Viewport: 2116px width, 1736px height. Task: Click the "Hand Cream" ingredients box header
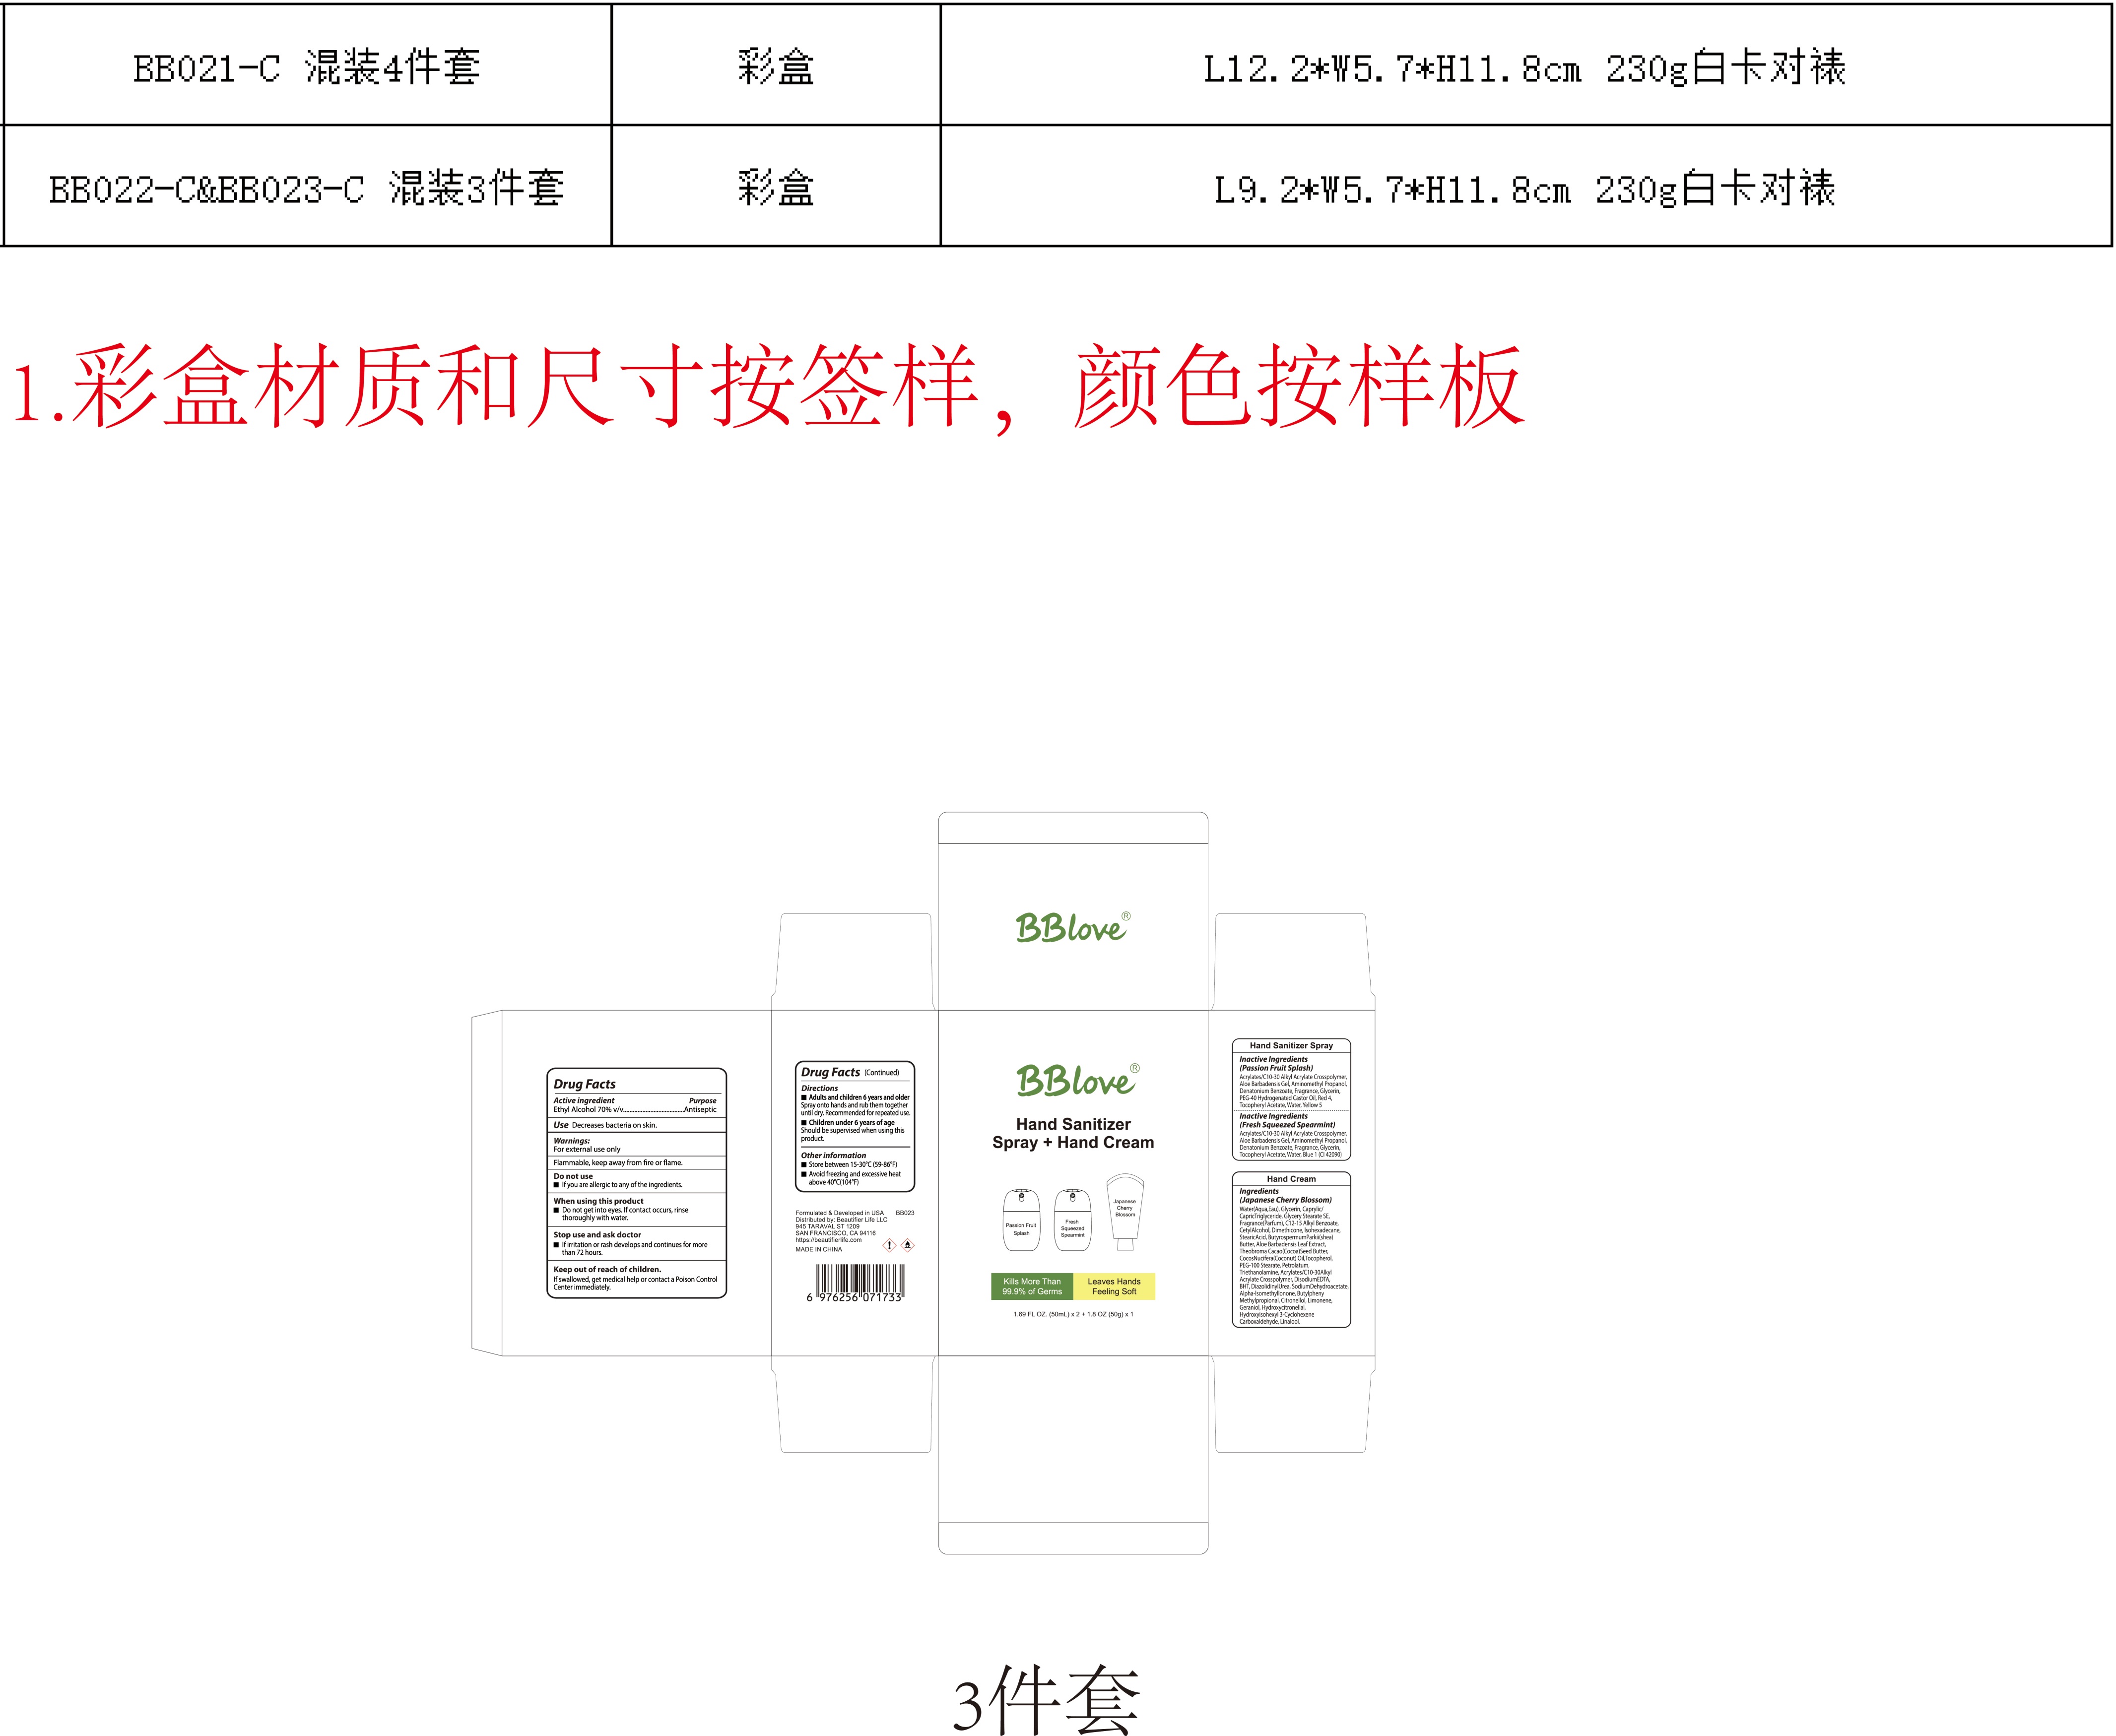click(x=1291, y=1179)
